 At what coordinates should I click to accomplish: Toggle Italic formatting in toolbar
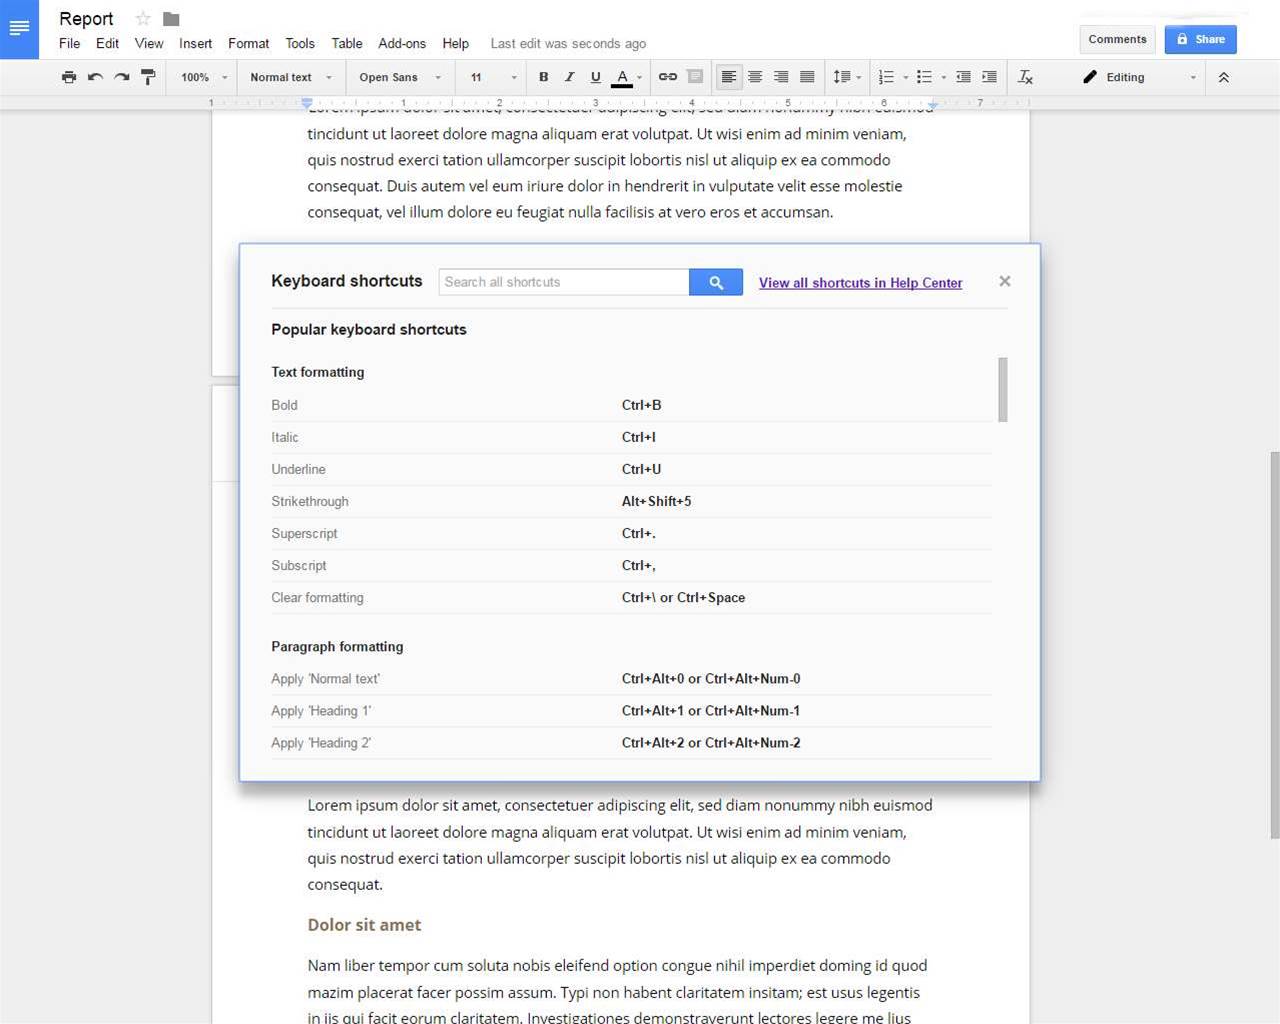click(569, 77)
